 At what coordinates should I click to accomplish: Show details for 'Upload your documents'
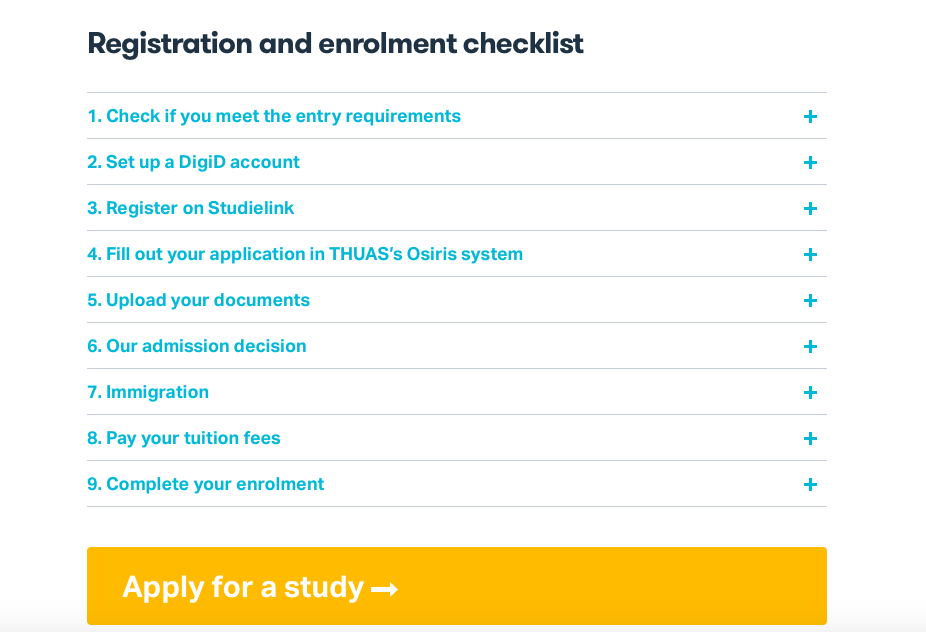click(457, 300)
